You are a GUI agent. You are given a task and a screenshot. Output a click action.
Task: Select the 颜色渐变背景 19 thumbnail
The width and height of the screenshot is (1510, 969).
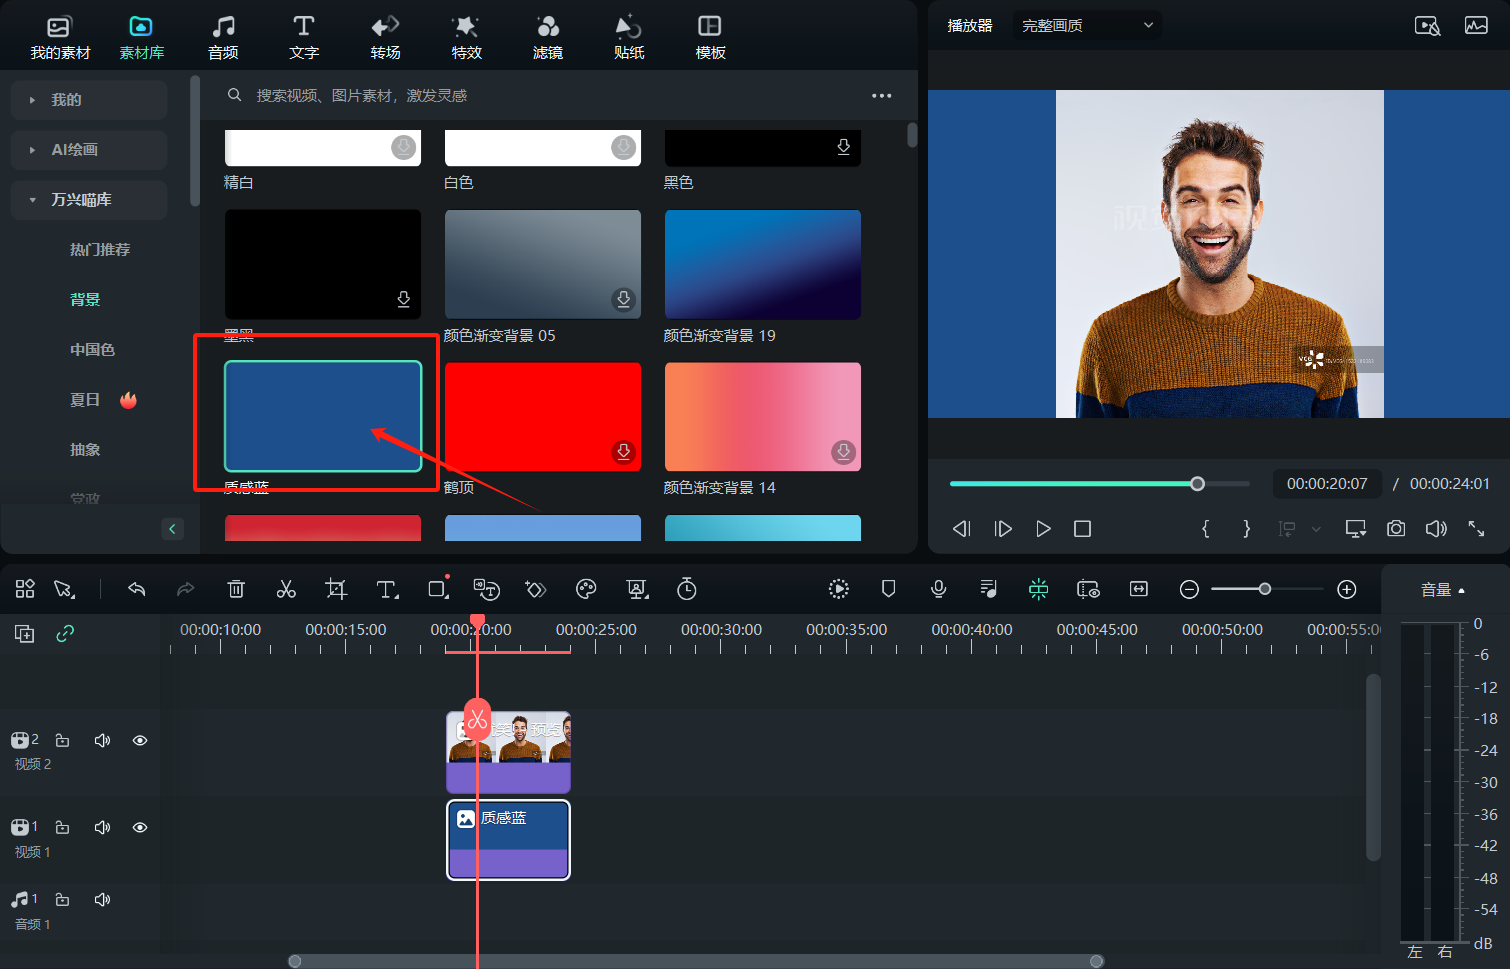point(762,264)
